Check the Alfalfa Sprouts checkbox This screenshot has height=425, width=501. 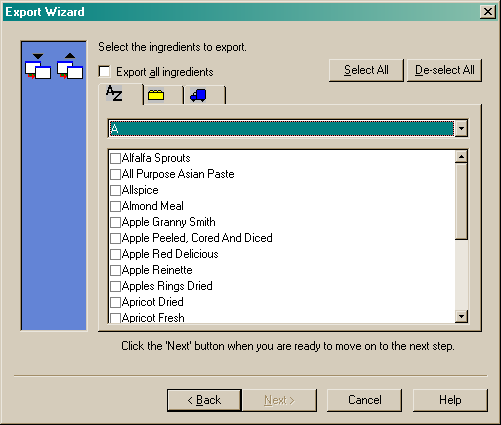(x=115, y=158)
